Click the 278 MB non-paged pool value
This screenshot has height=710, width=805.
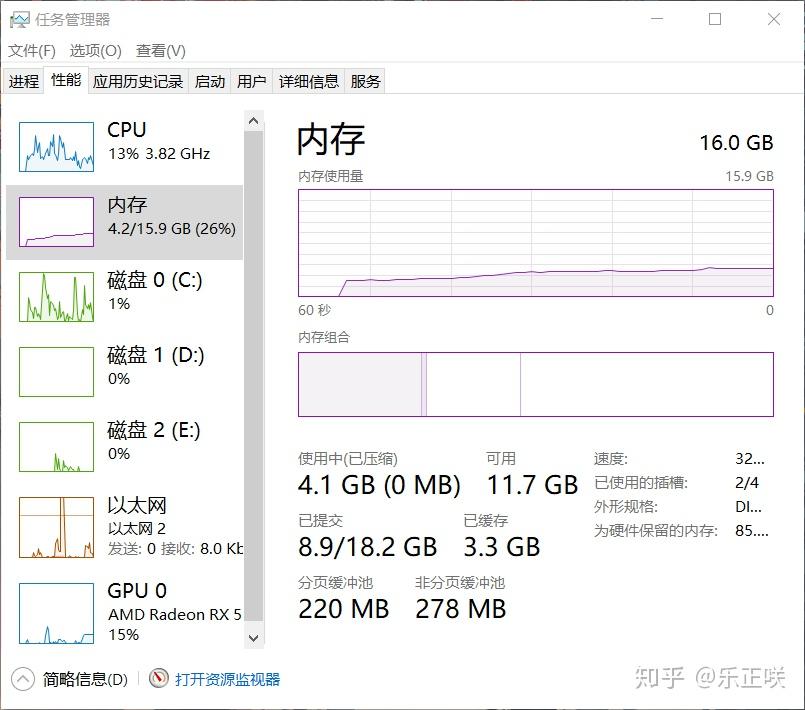461,609
